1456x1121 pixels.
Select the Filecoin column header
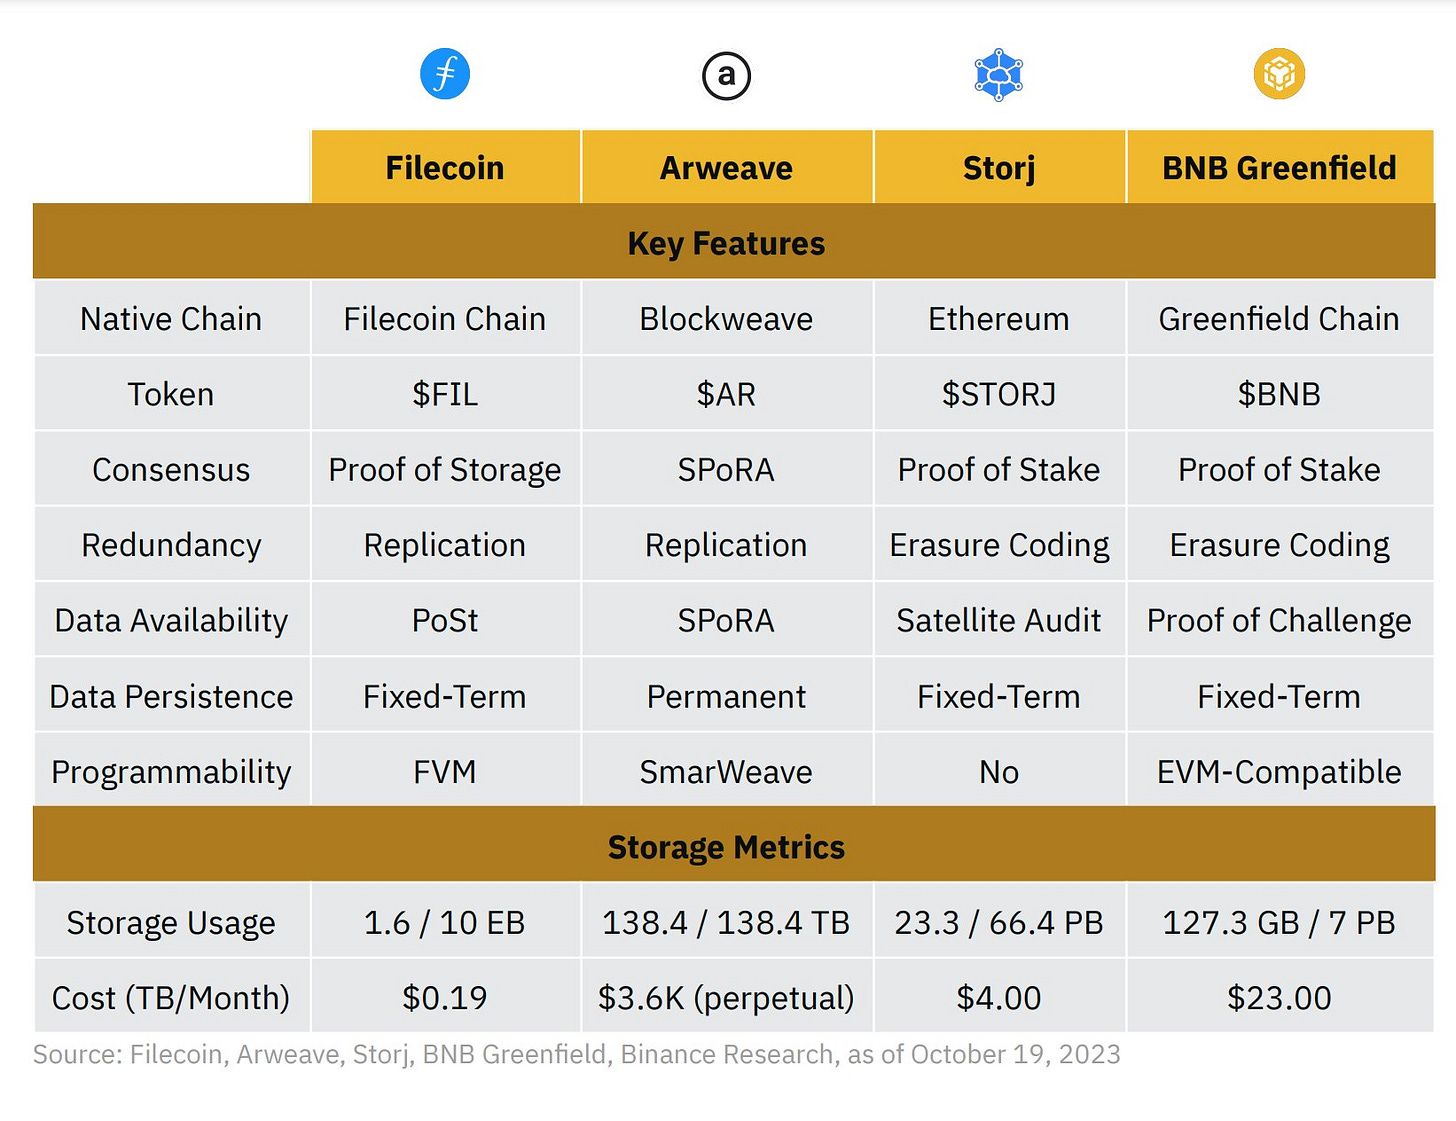point(446,167)
